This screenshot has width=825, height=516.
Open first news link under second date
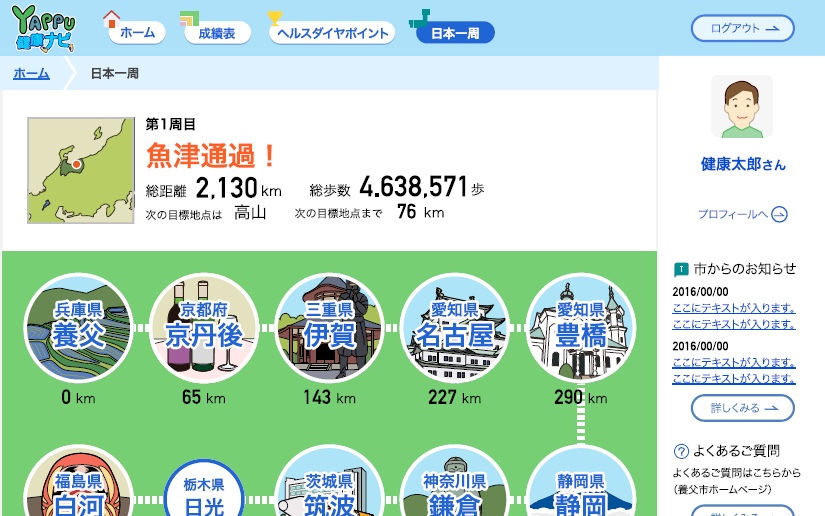(x=734, y=362)
